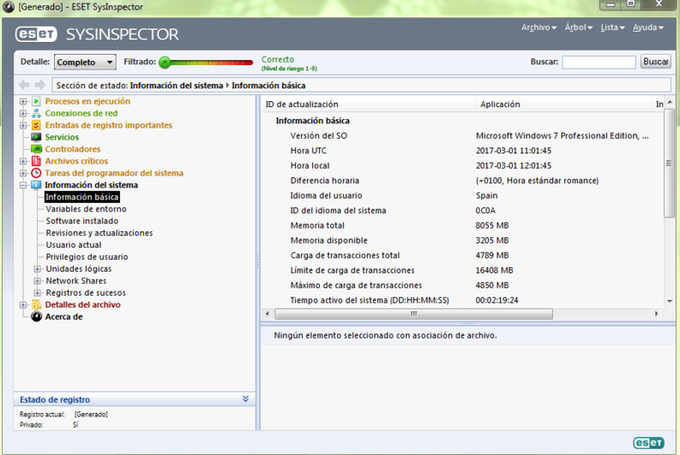
Task: Click the Versión del SO row
Action: (x=462, y=136)
